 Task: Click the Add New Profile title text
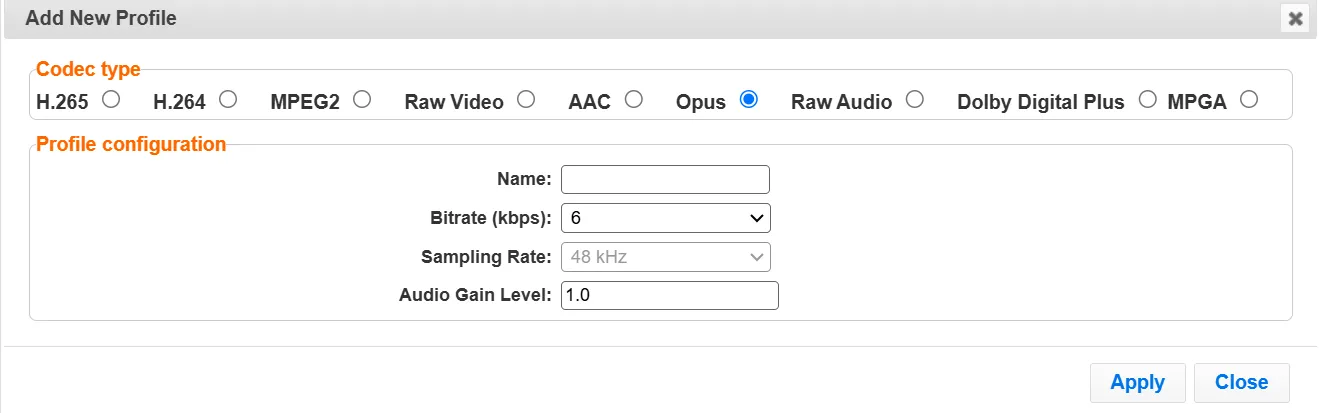(x=101, y=17)
